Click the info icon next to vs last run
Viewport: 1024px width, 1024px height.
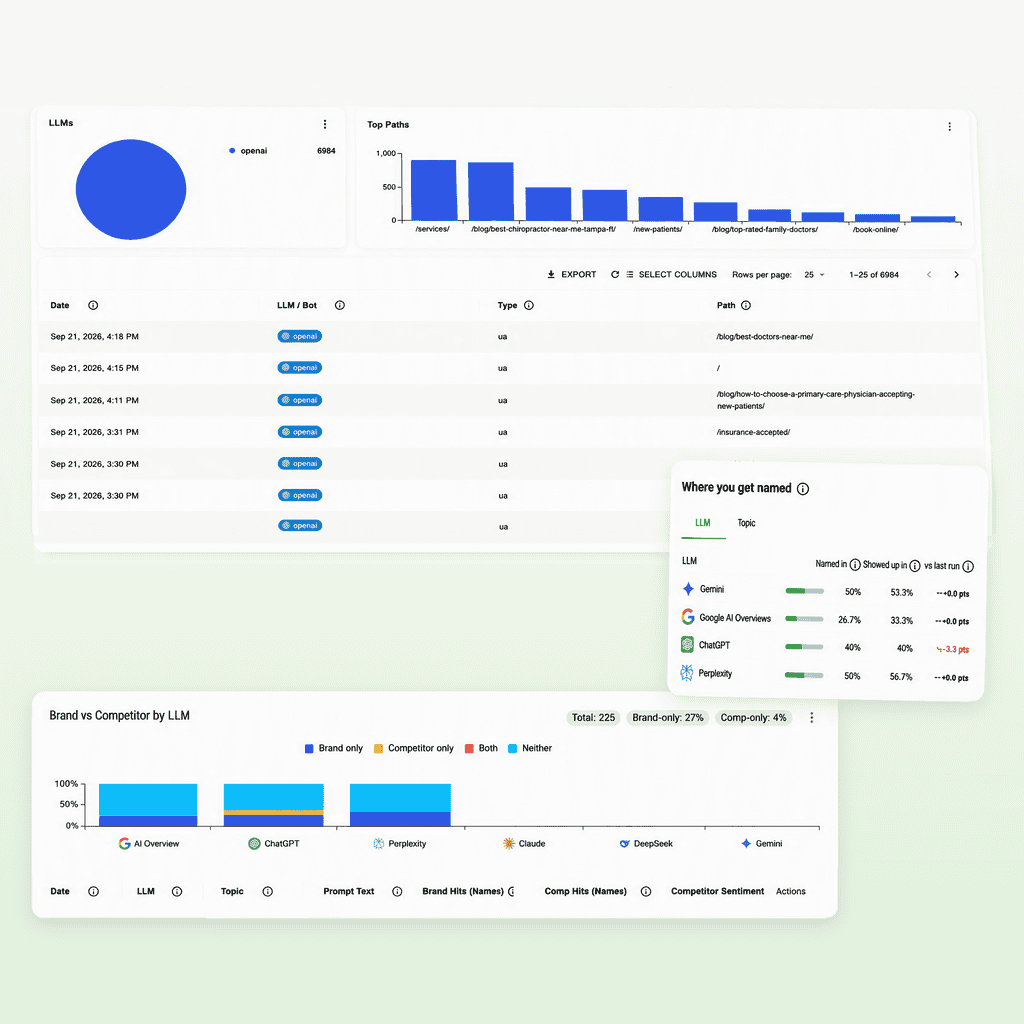(x=968, y=566)
